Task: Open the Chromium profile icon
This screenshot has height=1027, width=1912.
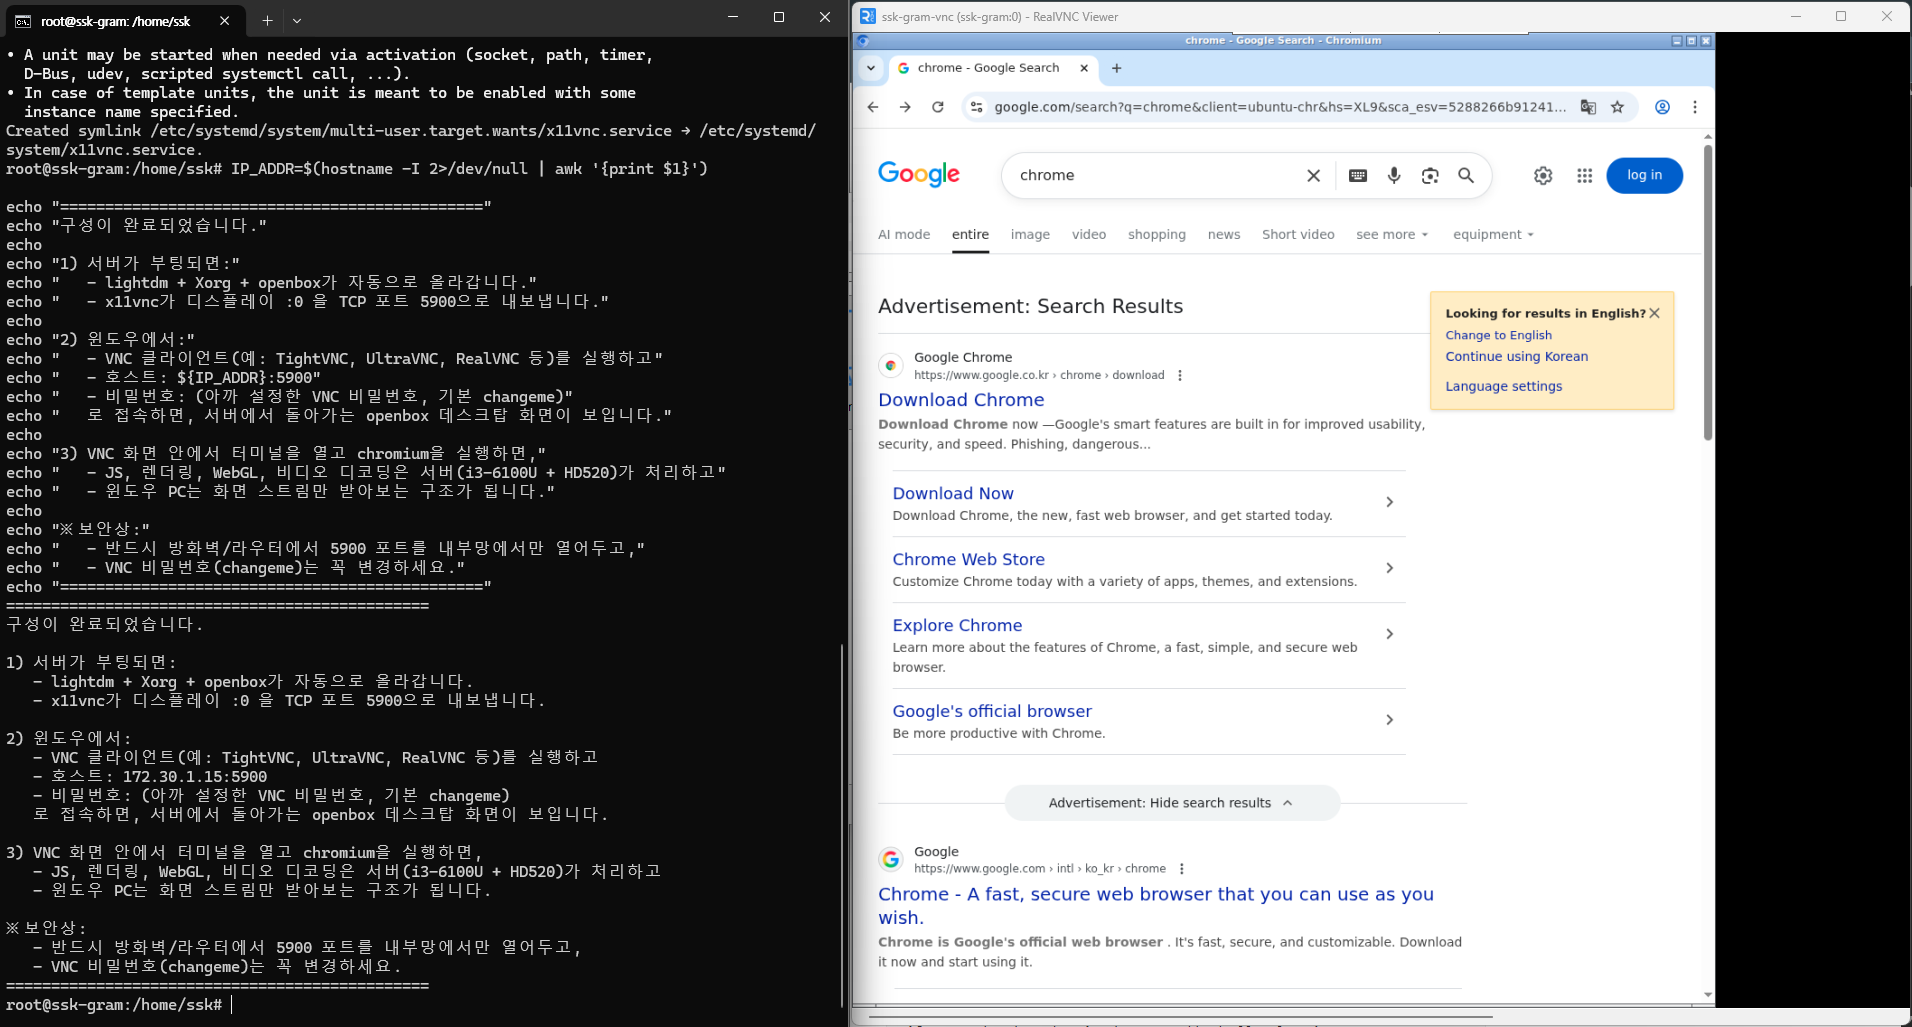Action: (x=1662, y=107)
